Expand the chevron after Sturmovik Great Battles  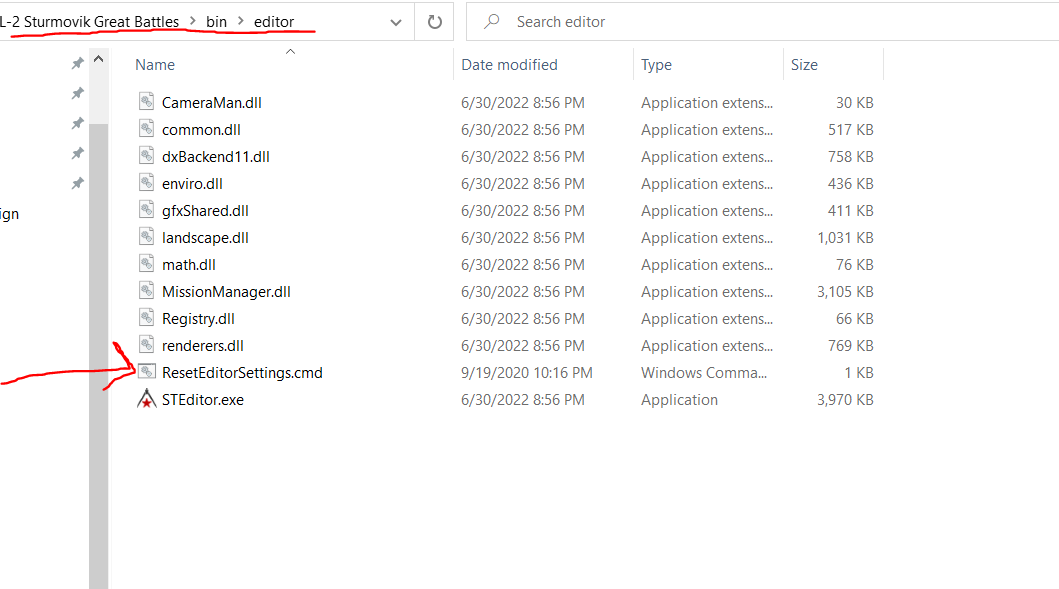coord(192,22)
